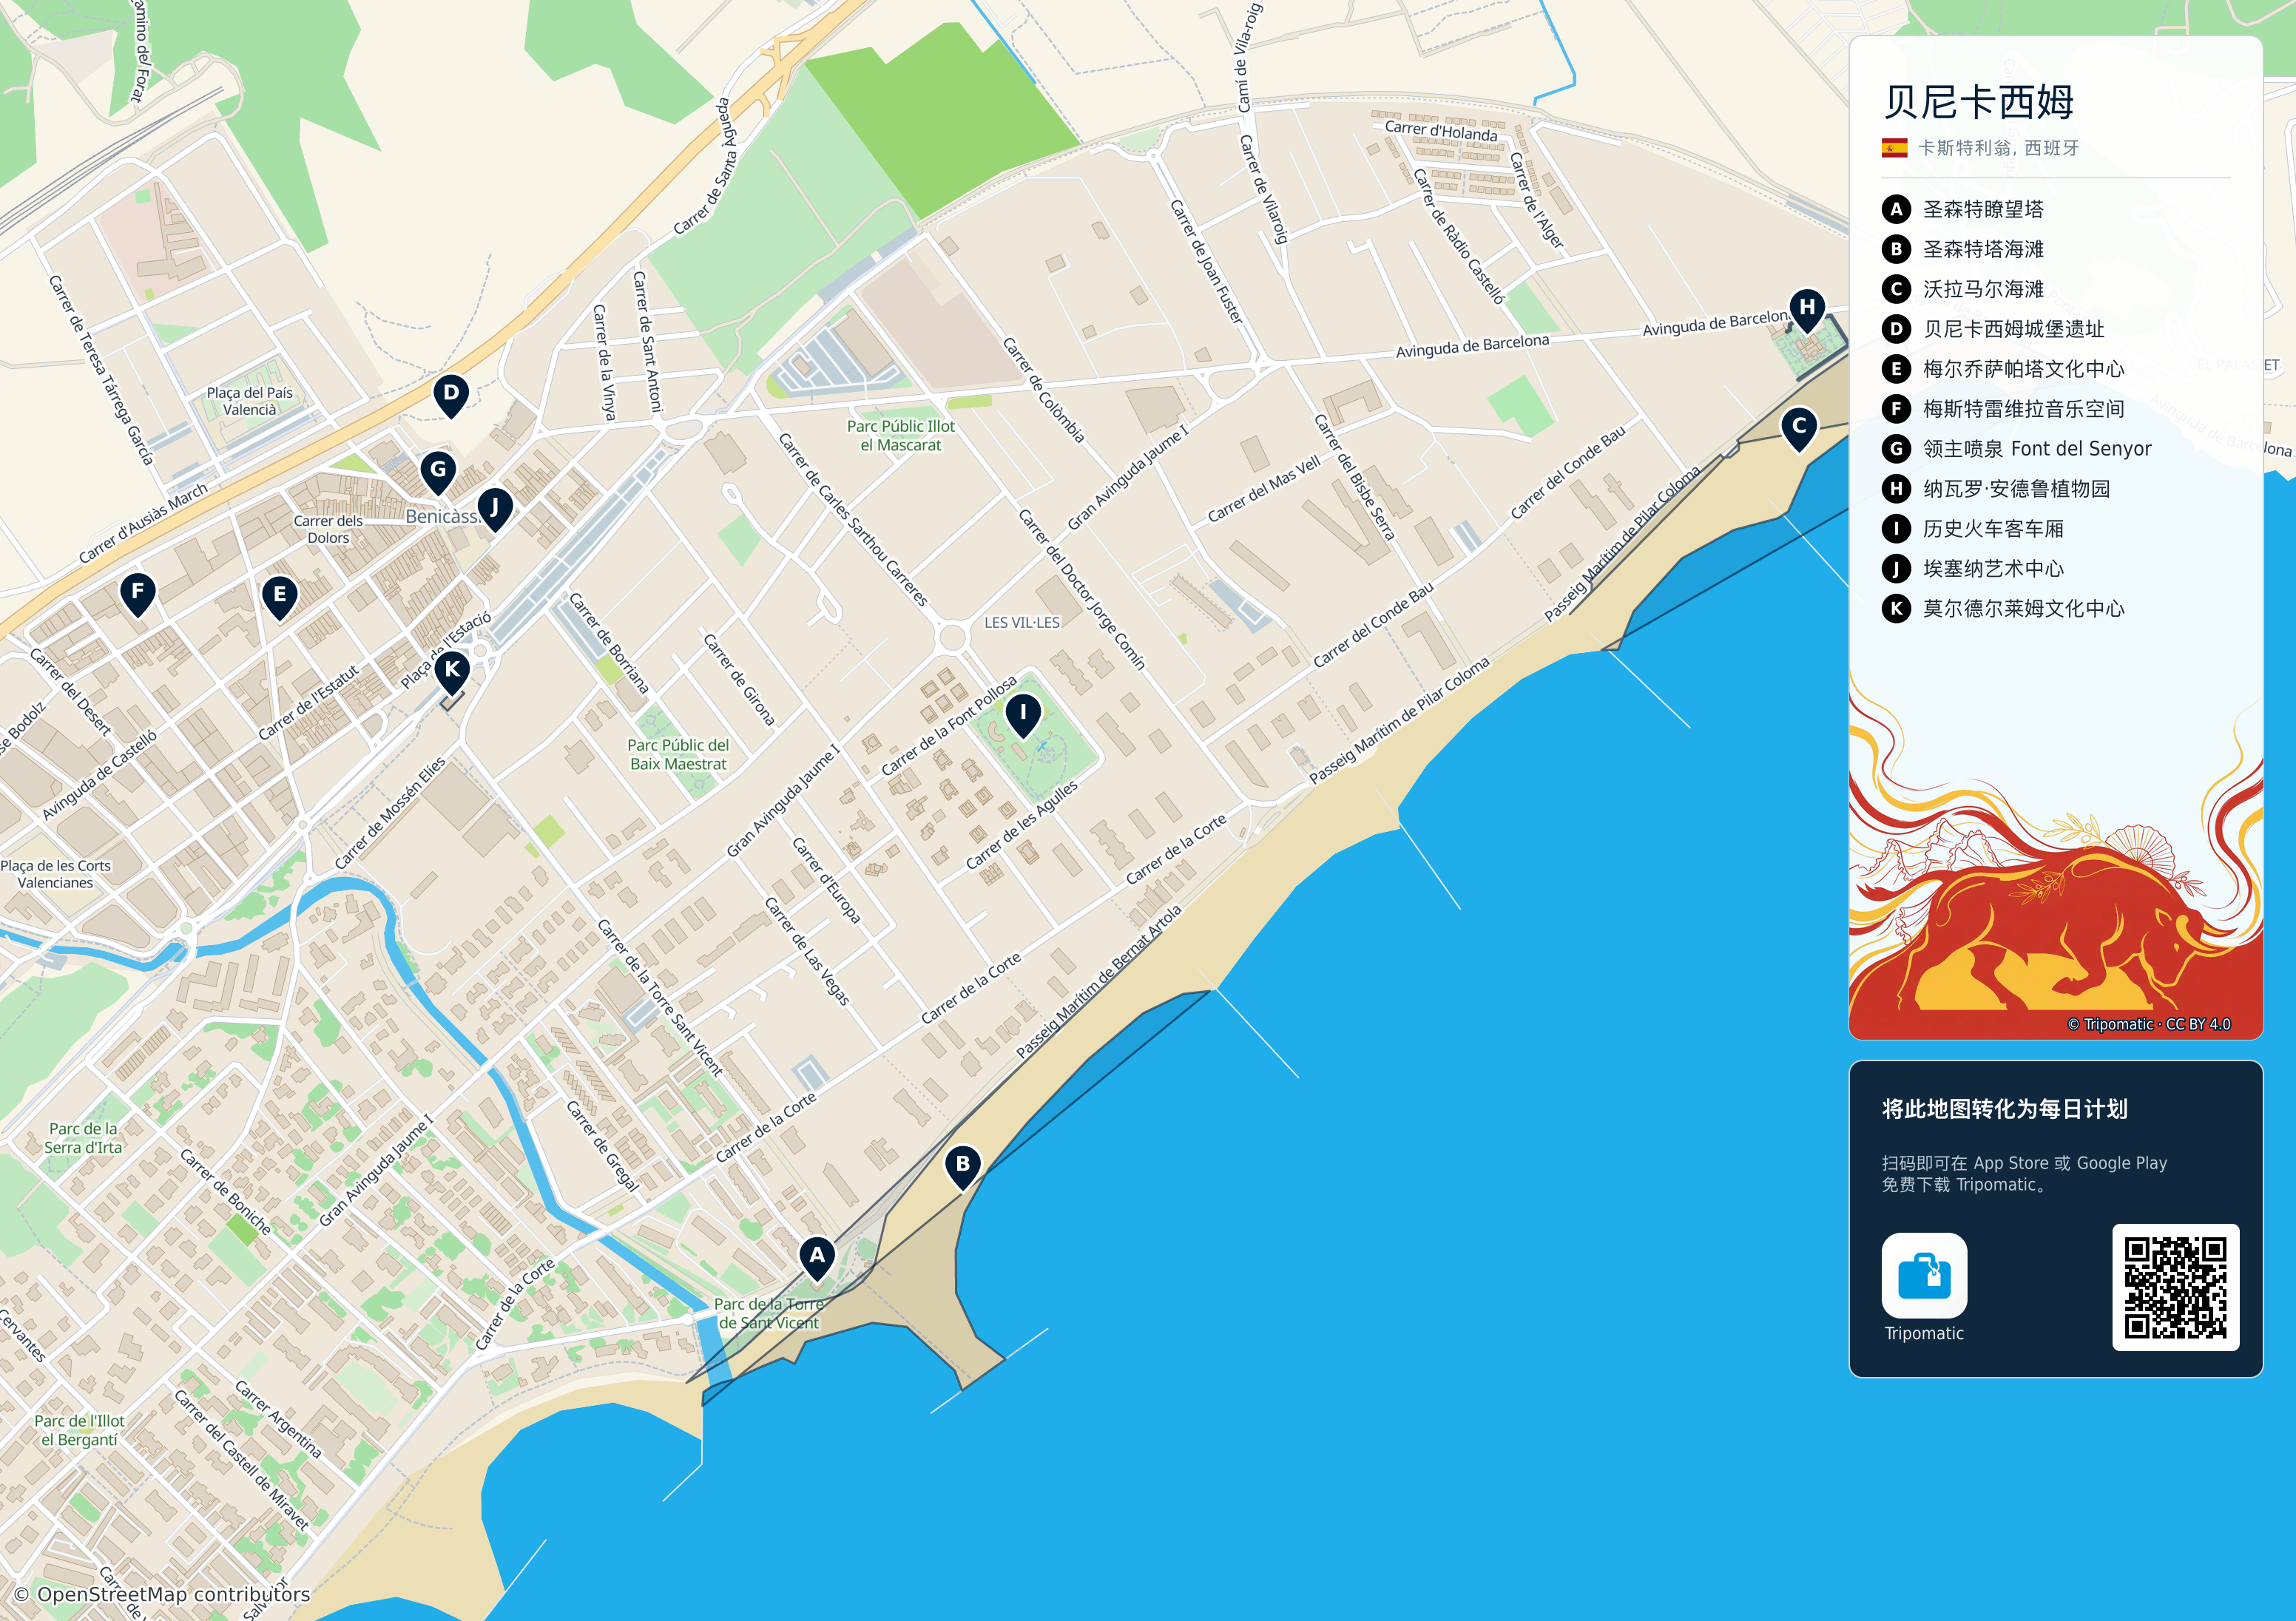Click the Tripomatic CC BY 4.0 credit
The width and height of the screenshot is (2296, 1621).
pos(2149,1024)
